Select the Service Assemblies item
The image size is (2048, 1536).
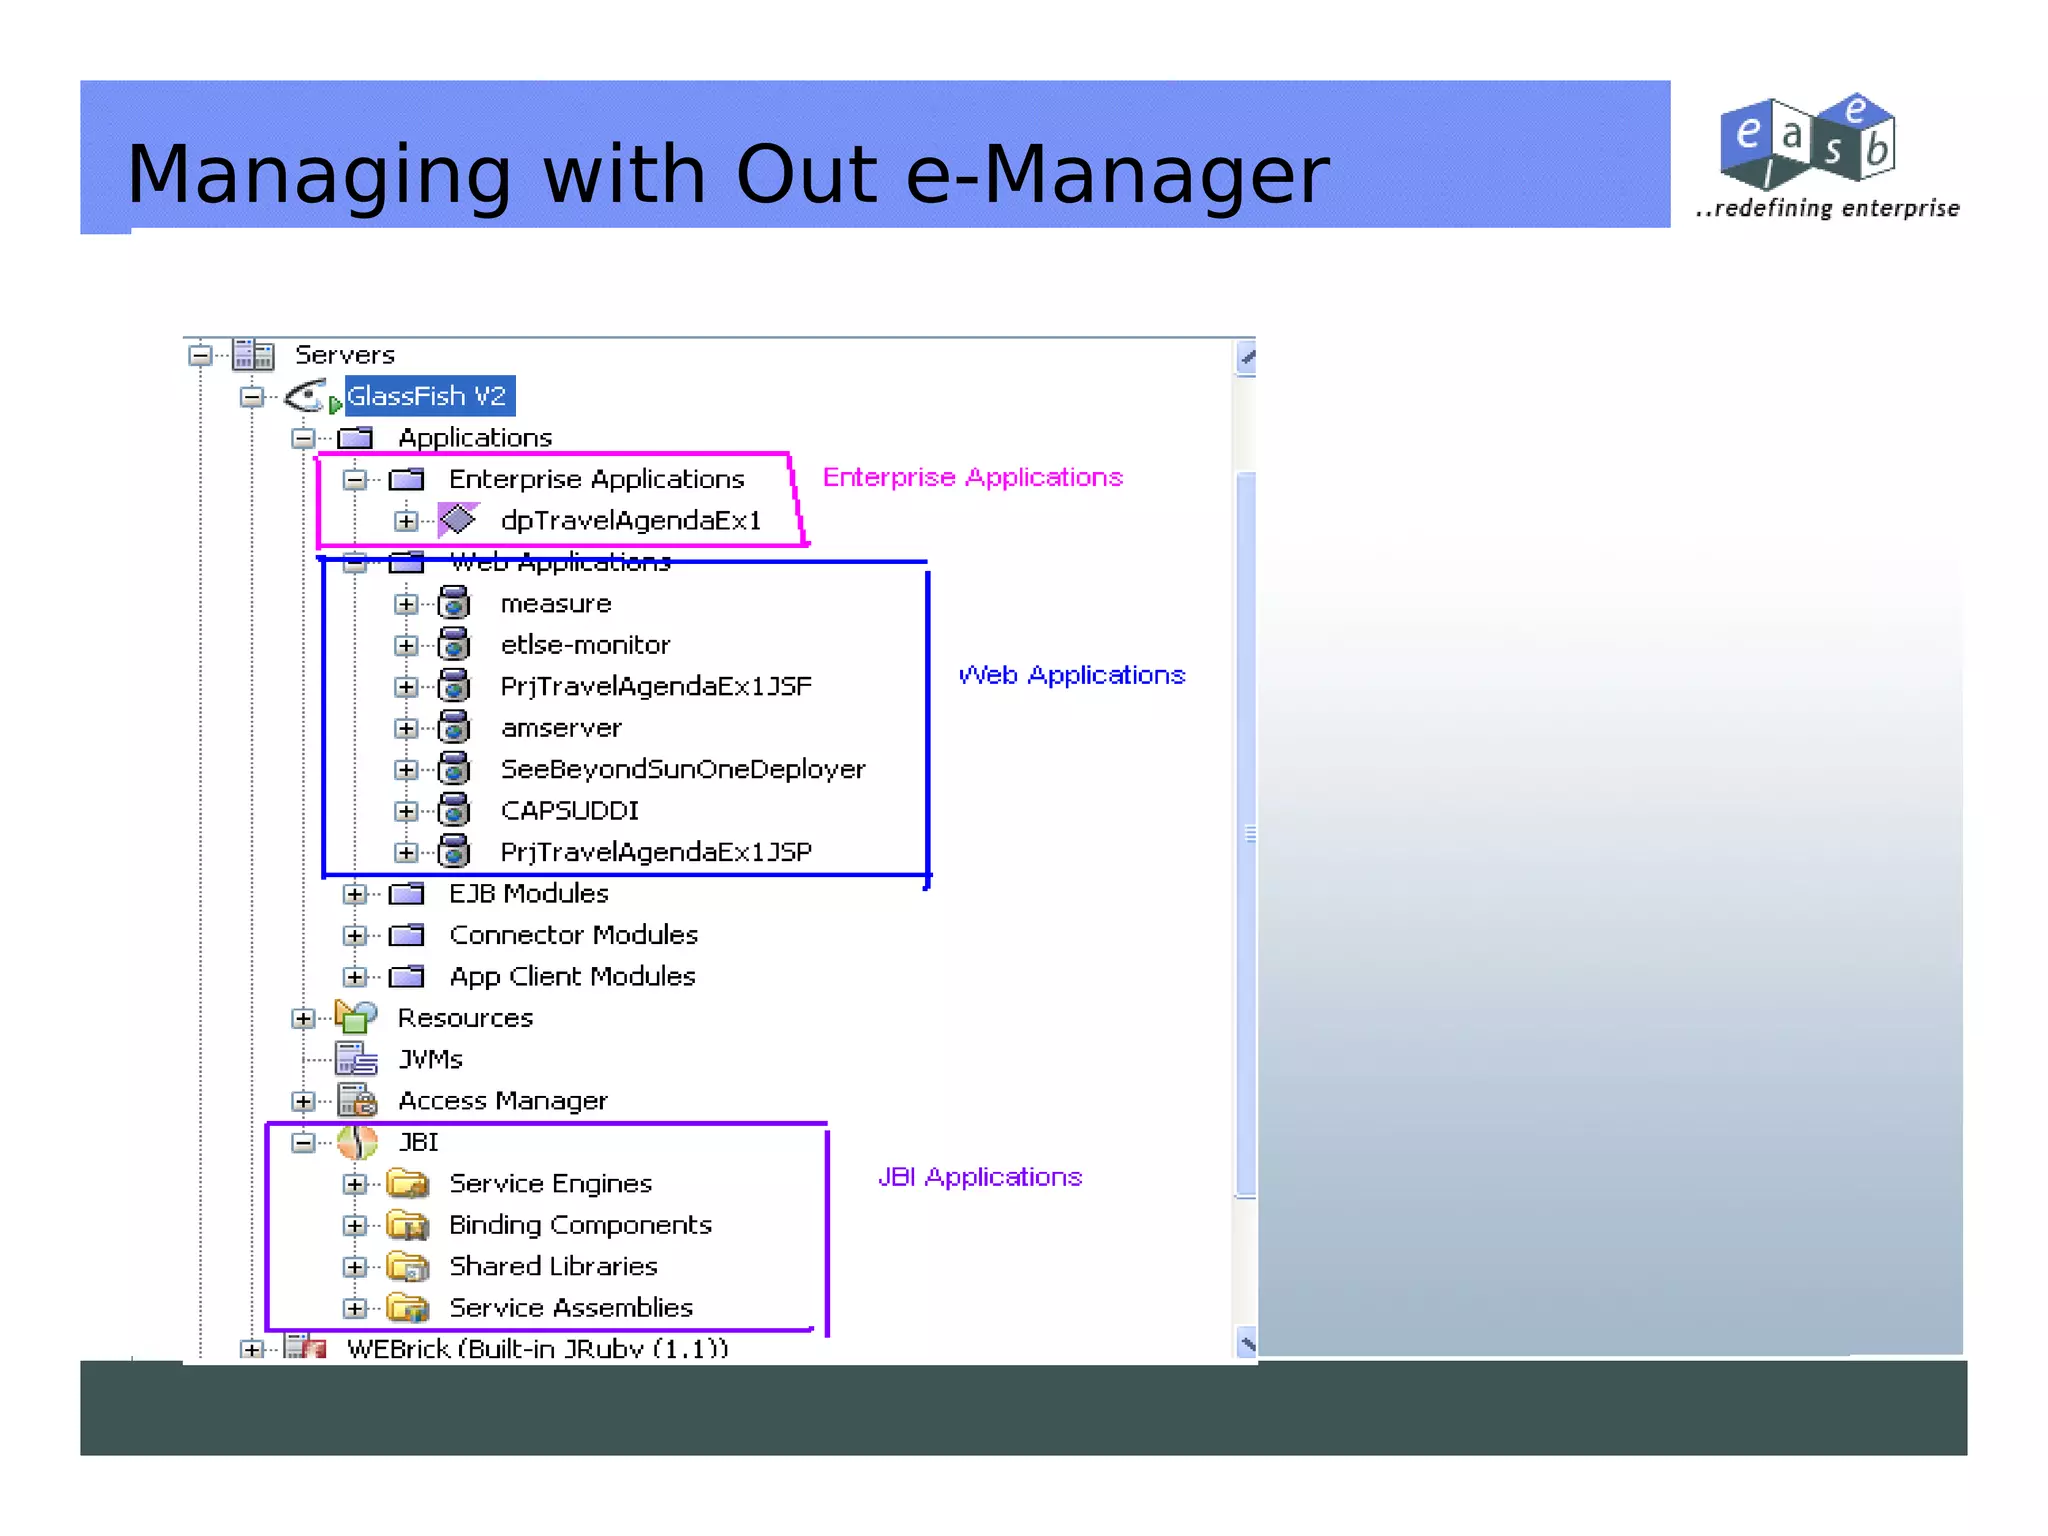pos(570,1308)
